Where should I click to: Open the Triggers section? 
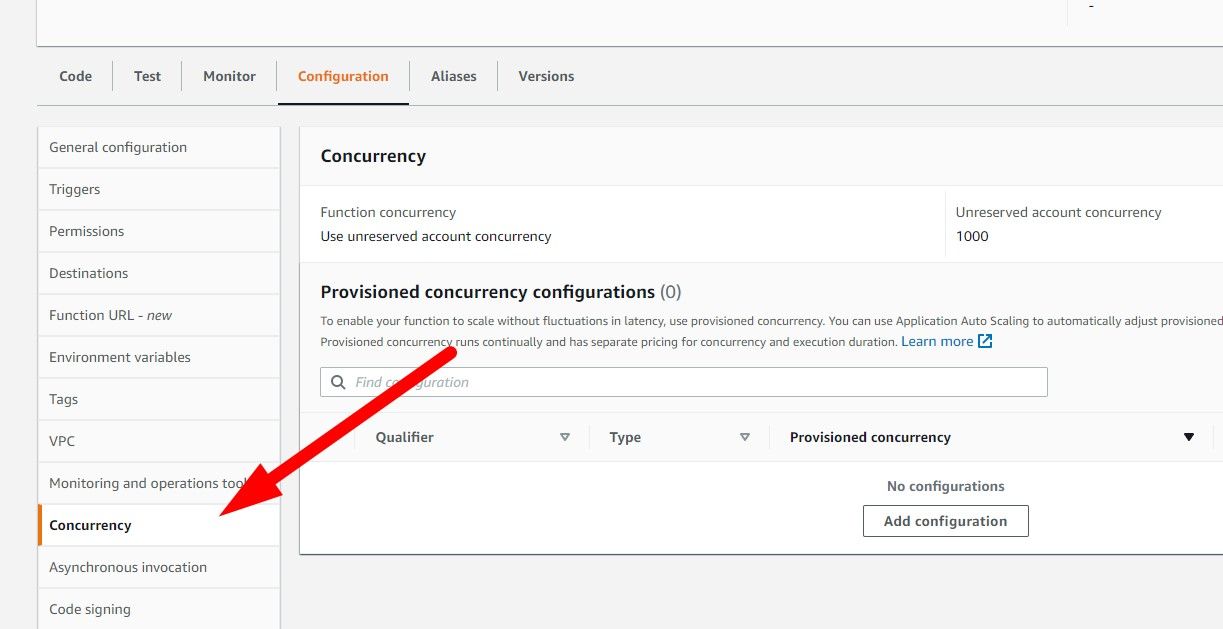[x=74, y=189]
